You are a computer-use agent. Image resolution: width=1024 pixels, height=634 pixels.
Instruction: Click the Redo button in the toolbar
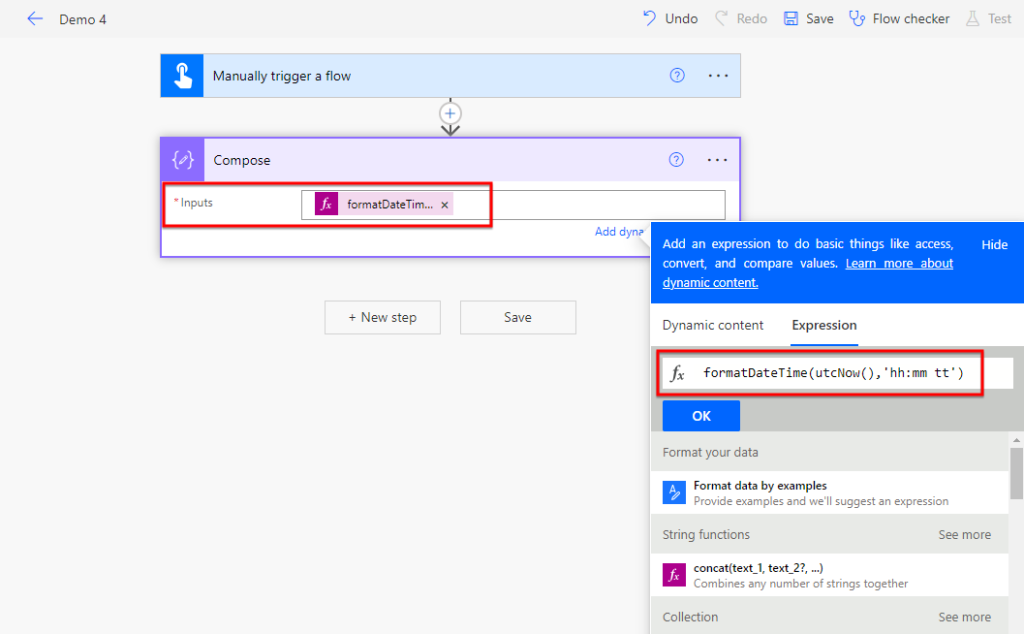tap(741, 19)
